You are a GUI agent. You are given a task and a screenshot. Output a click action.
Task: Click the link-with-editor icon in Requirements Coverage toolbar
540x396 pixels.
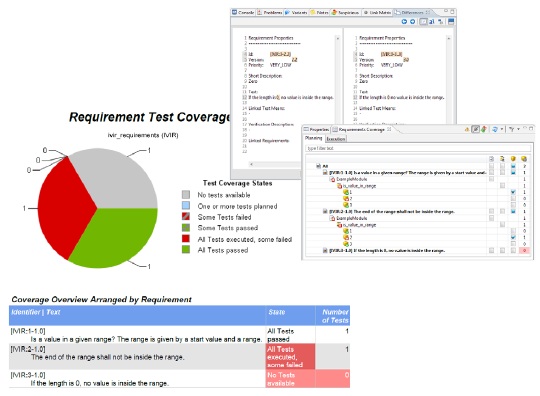coord(475,129)
